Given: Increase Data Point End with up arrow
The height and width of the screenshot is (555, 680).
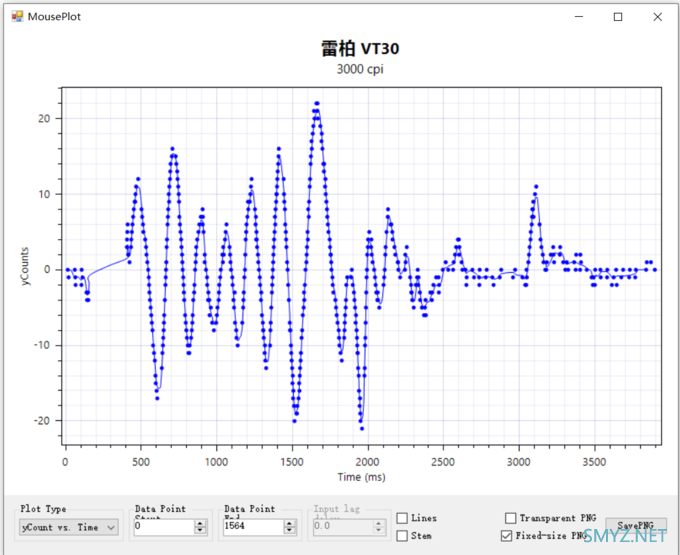Looking at the screenshot, I should coord(289,523).
